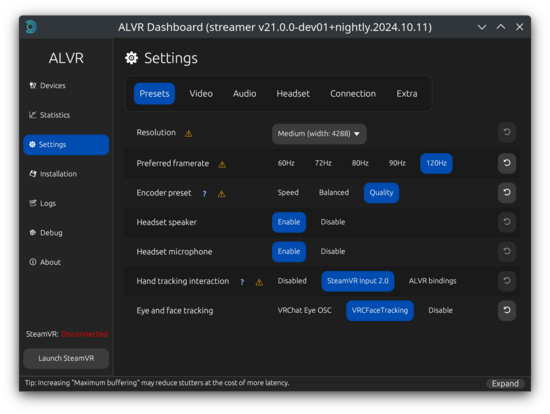
Task: Reset Headset speaker to default
Action: (507, 222)
